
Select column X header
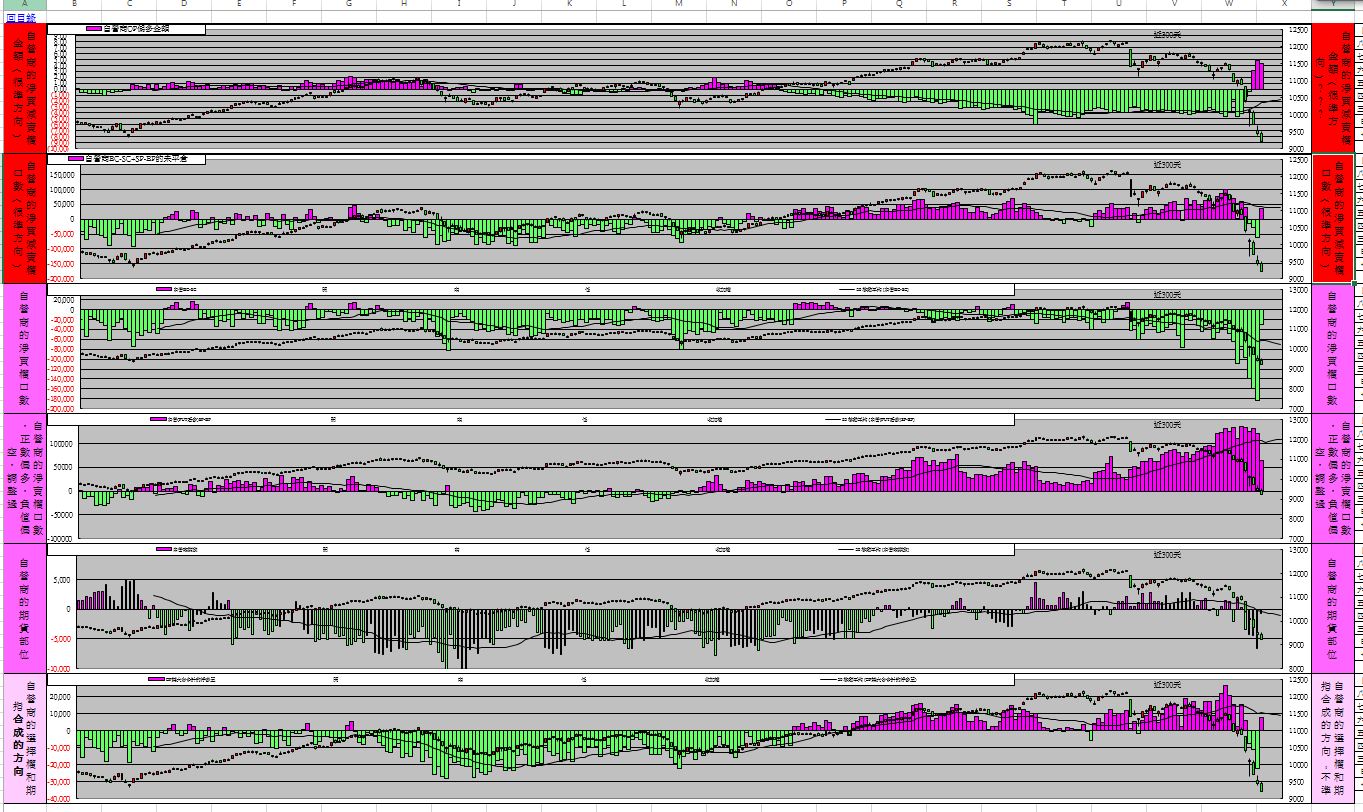(1284, 4)
